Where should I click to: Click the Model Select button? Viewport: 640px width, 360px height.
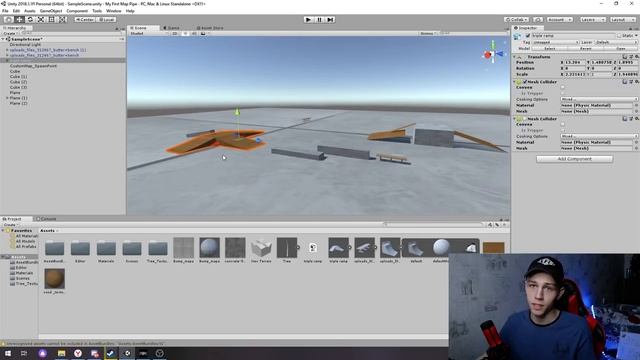(549, 48)
